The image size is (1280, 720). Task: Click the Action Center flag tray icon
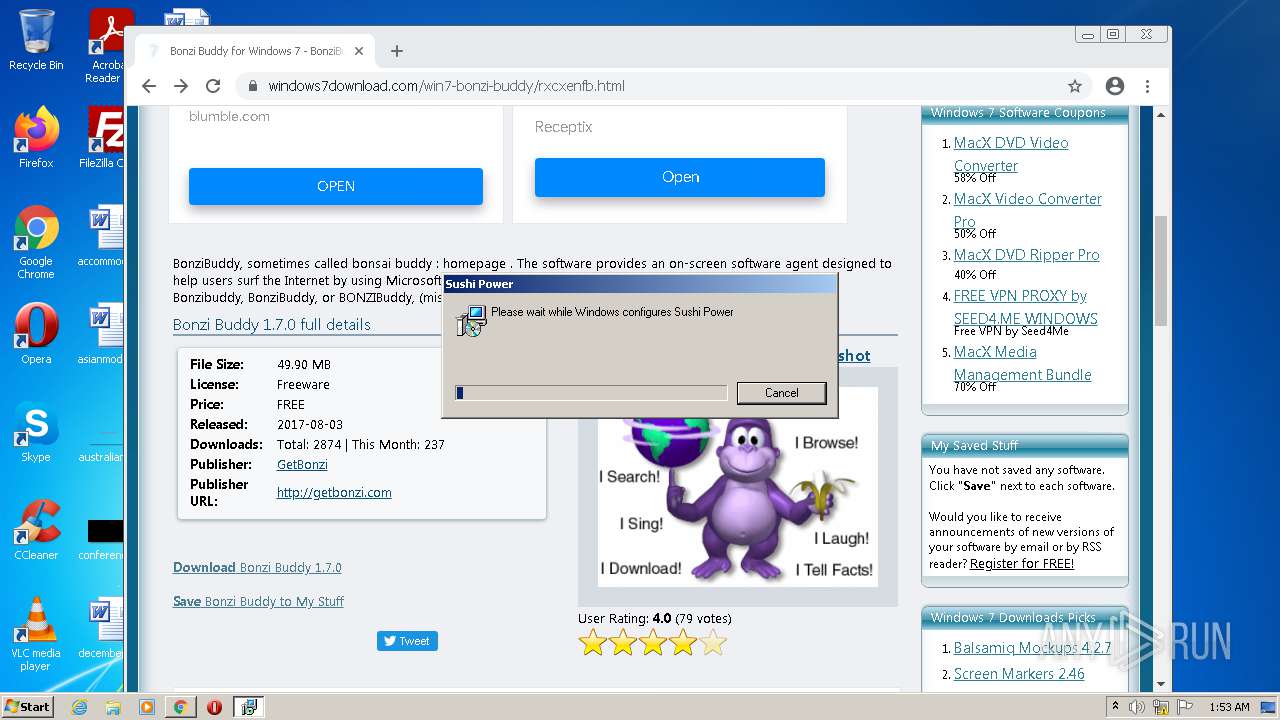[1184, 707]
